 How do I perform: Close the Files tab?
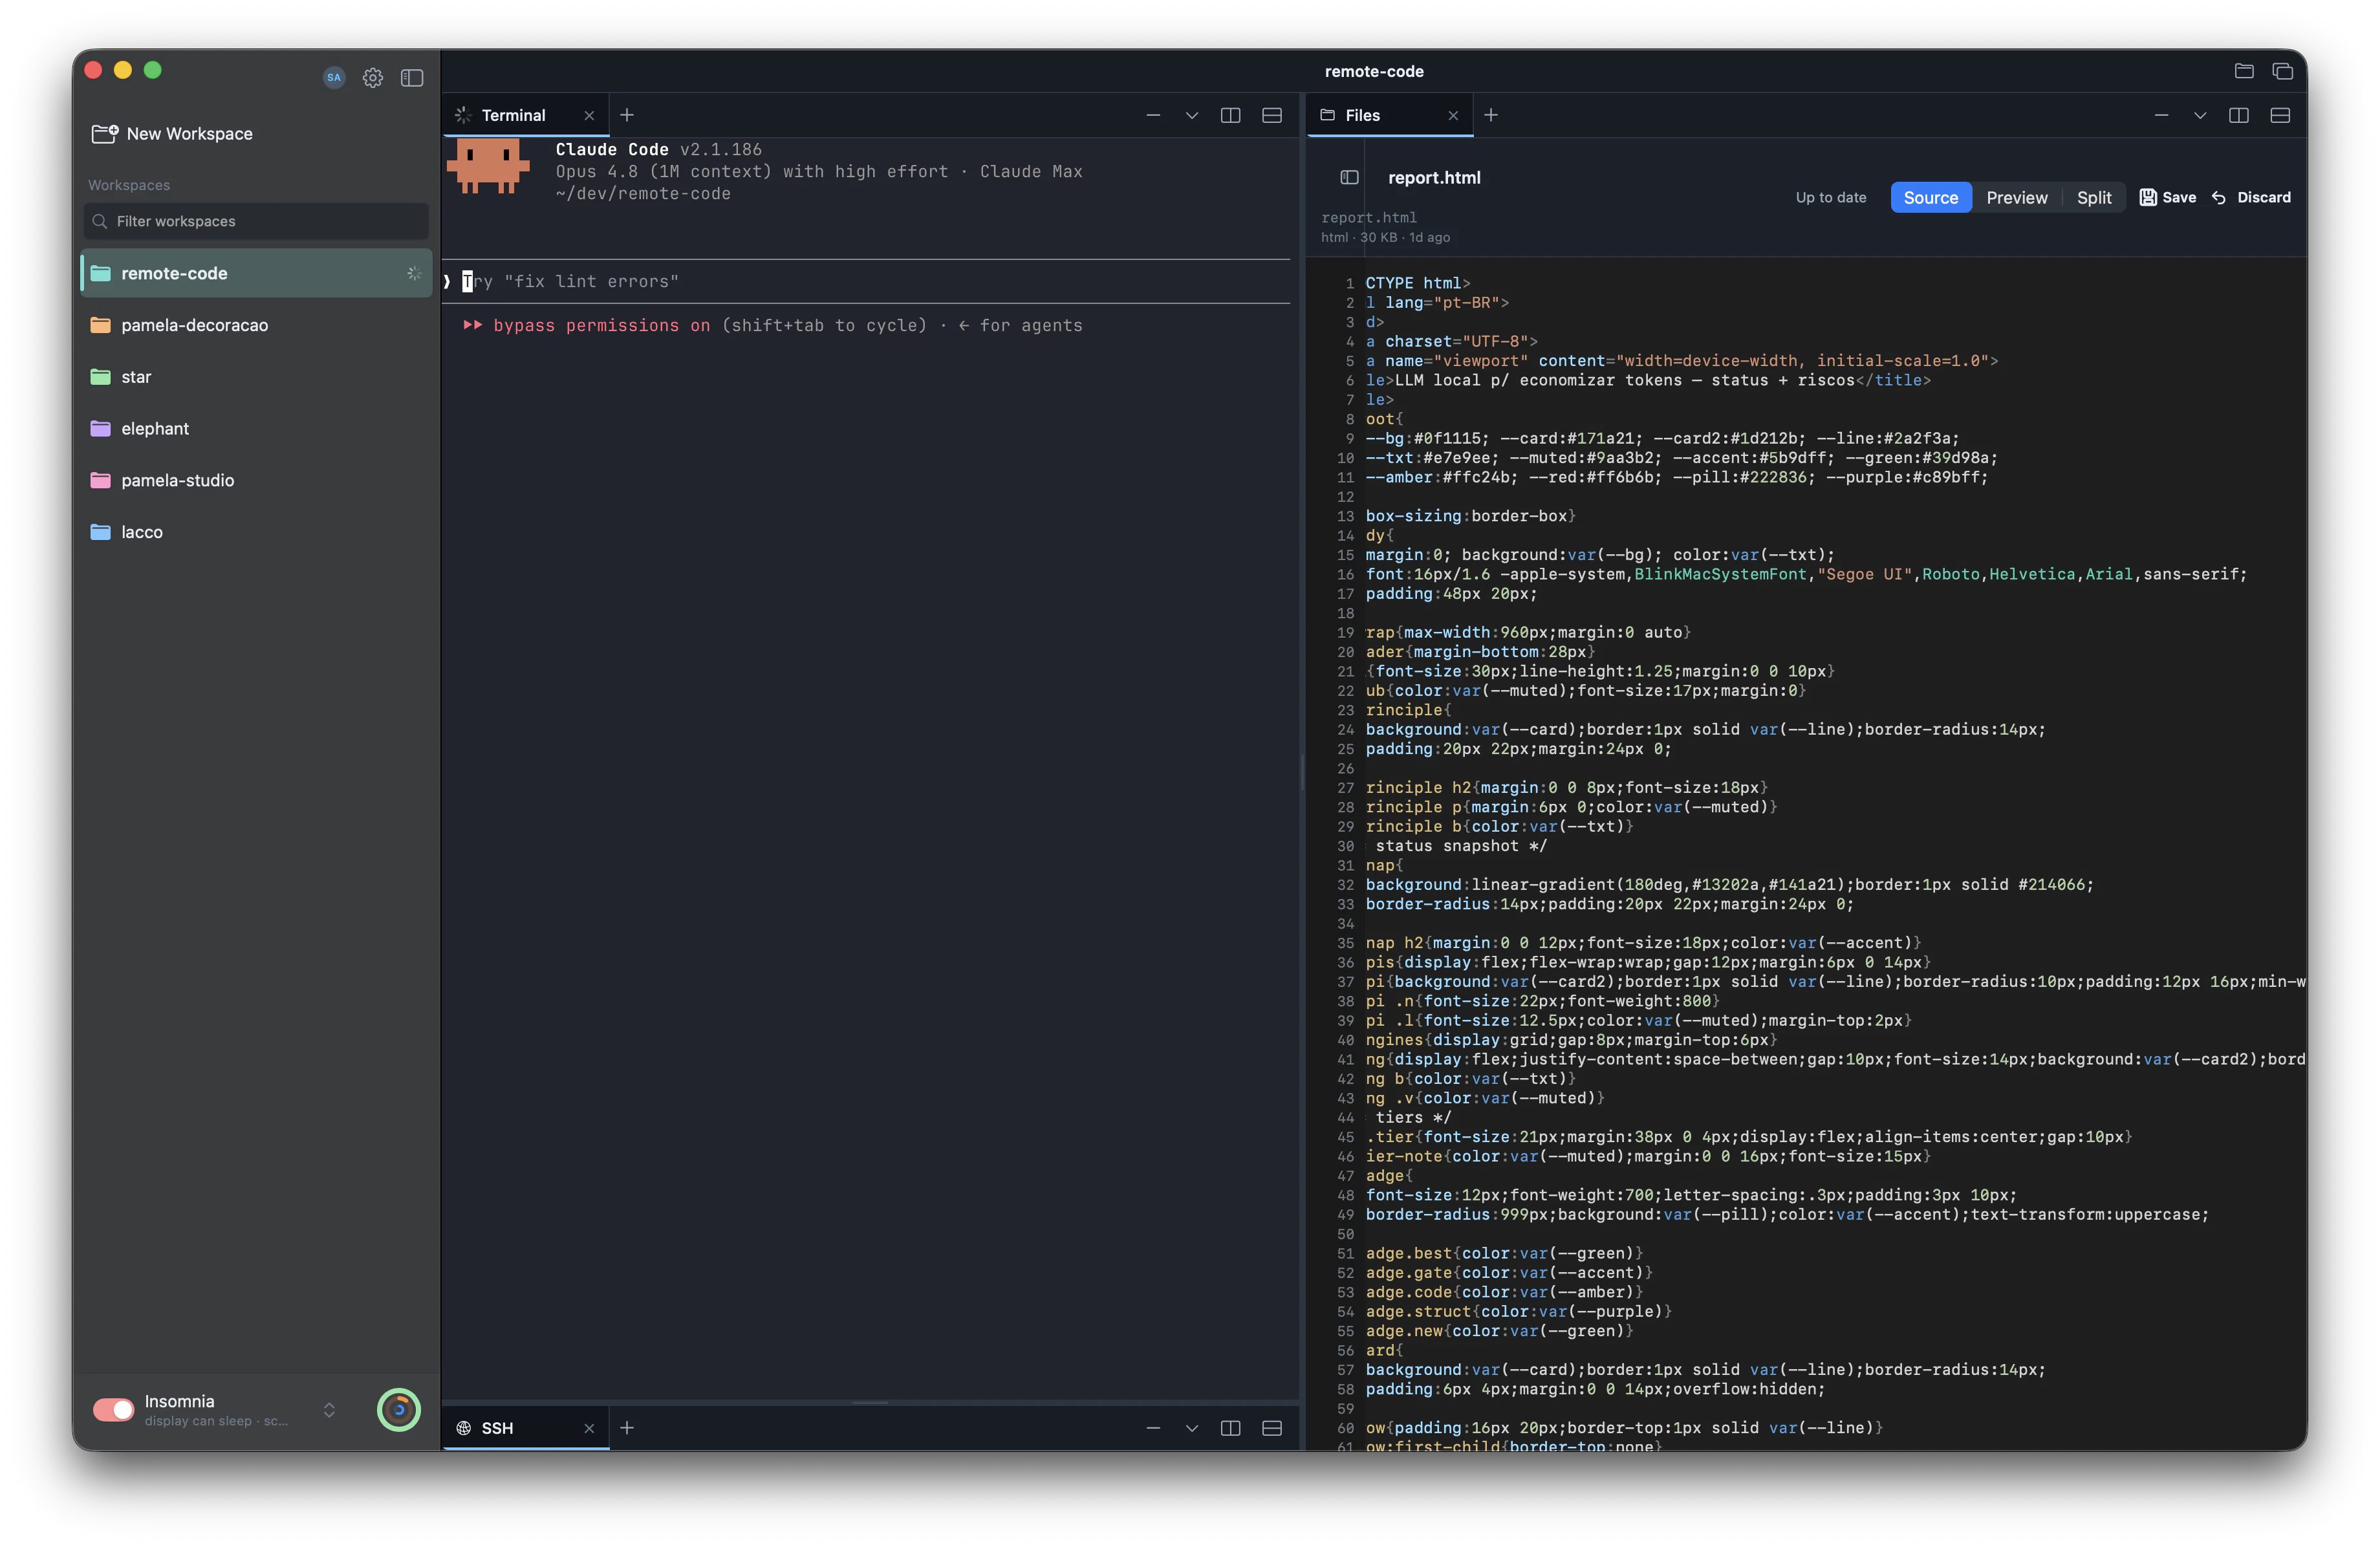tap(1453, 116)
